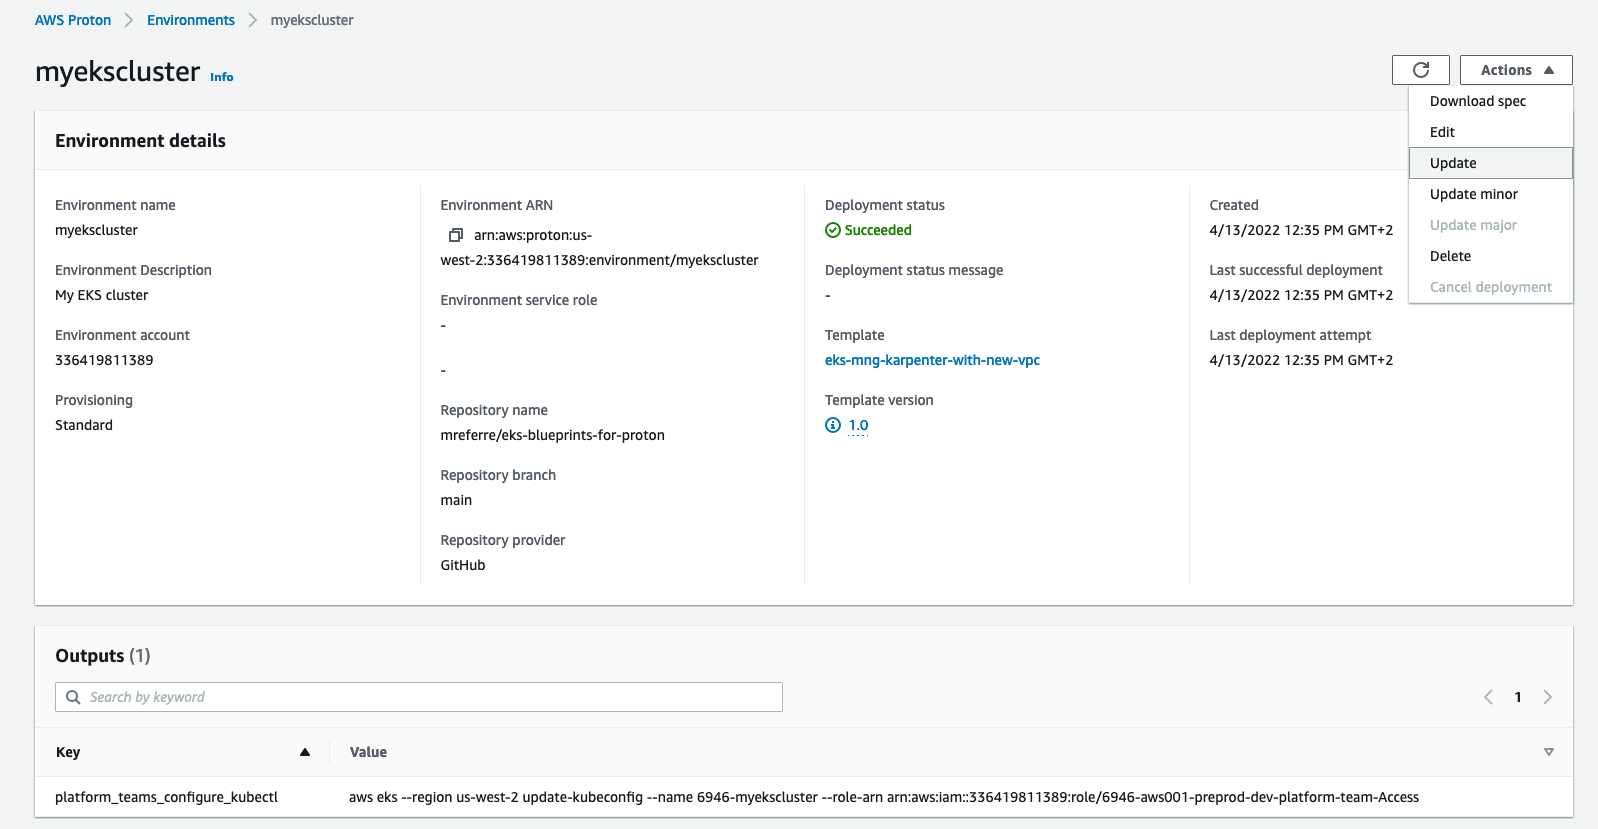Select repository branch value main
This screenshot has width=1598, height=829.
(456, 500)
